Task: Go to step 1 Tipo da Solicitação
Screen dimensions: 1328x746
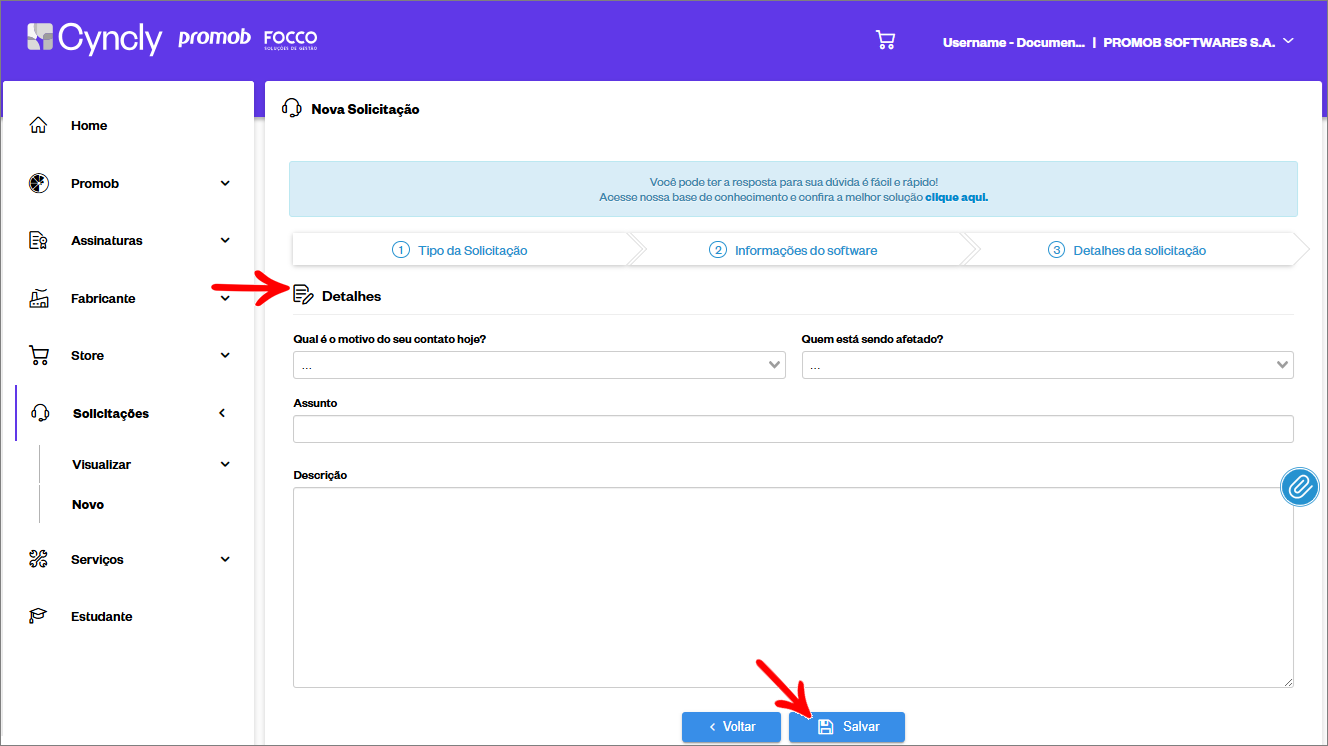Action: [x=460, y=250]
